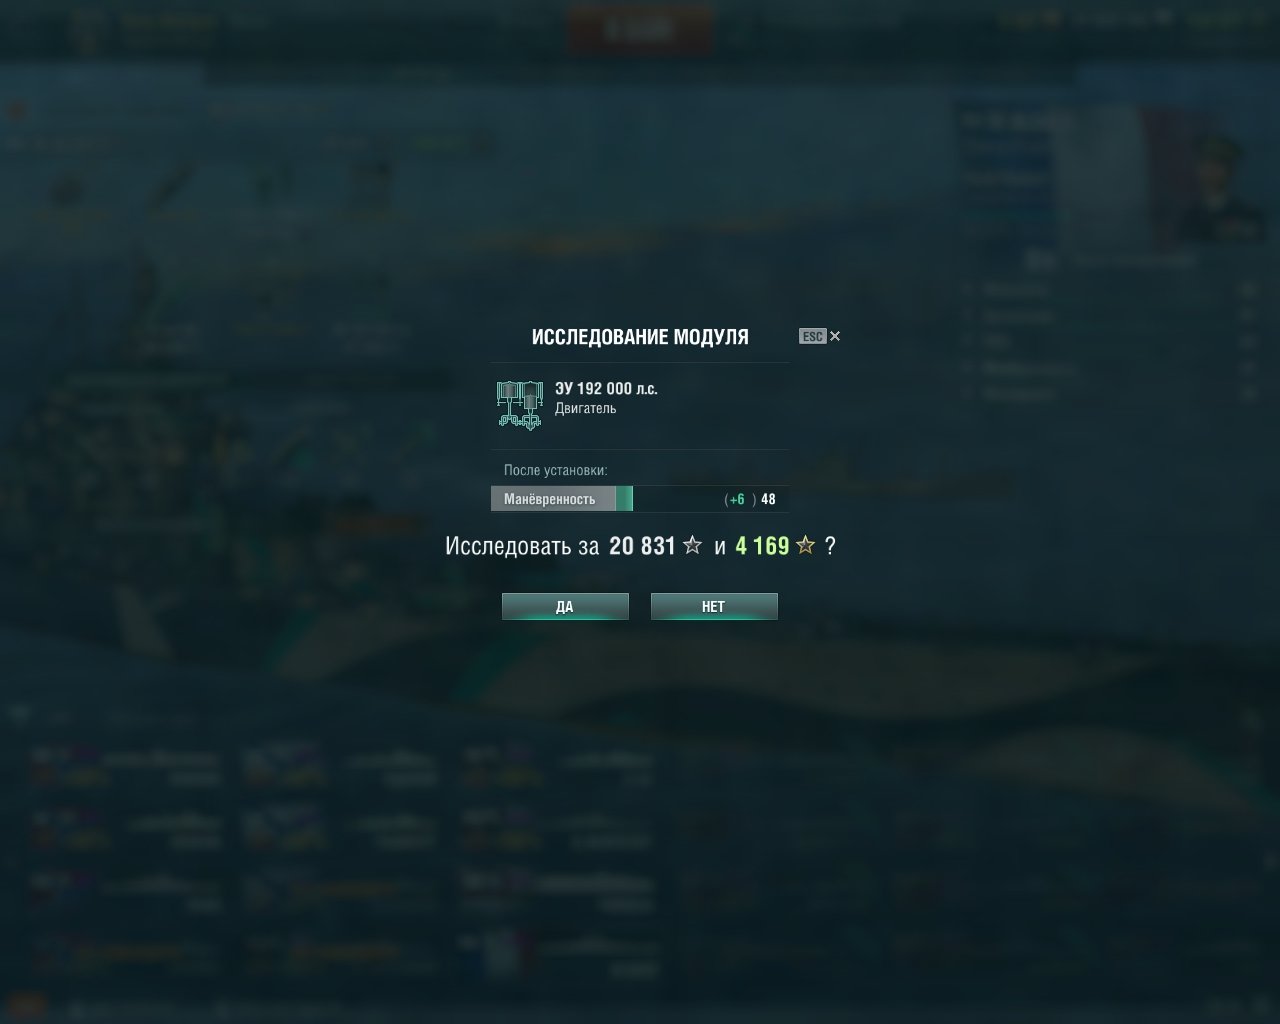Click the Двигатель module type label
Image resolution: width=1280 pixels, height=1024 pixels.
[586, 408]
